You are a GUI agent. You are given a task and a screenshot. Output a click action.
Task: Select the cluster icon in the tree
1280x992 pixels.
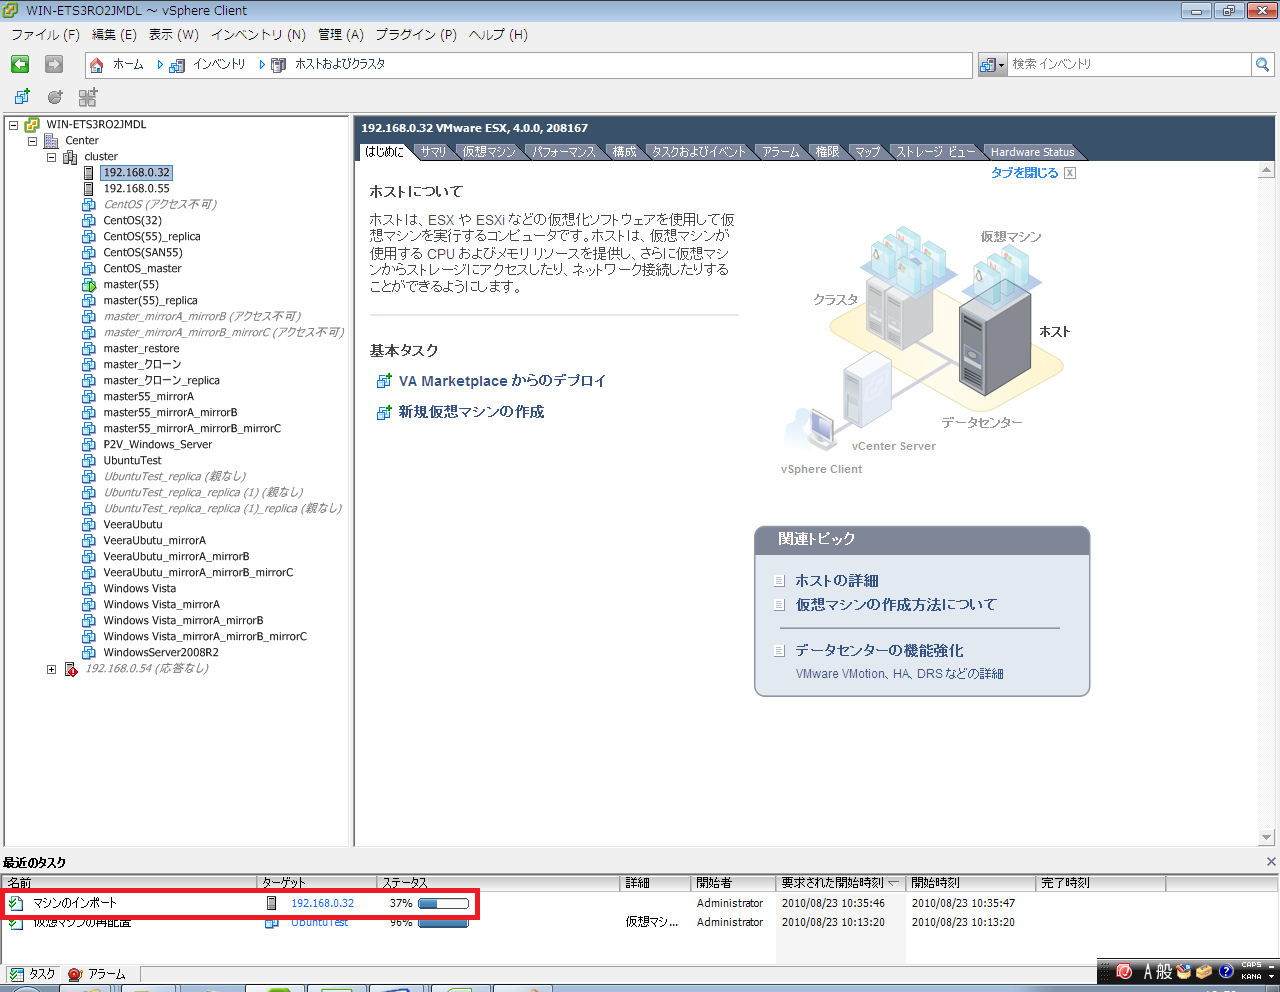click(x=70, y=157)
